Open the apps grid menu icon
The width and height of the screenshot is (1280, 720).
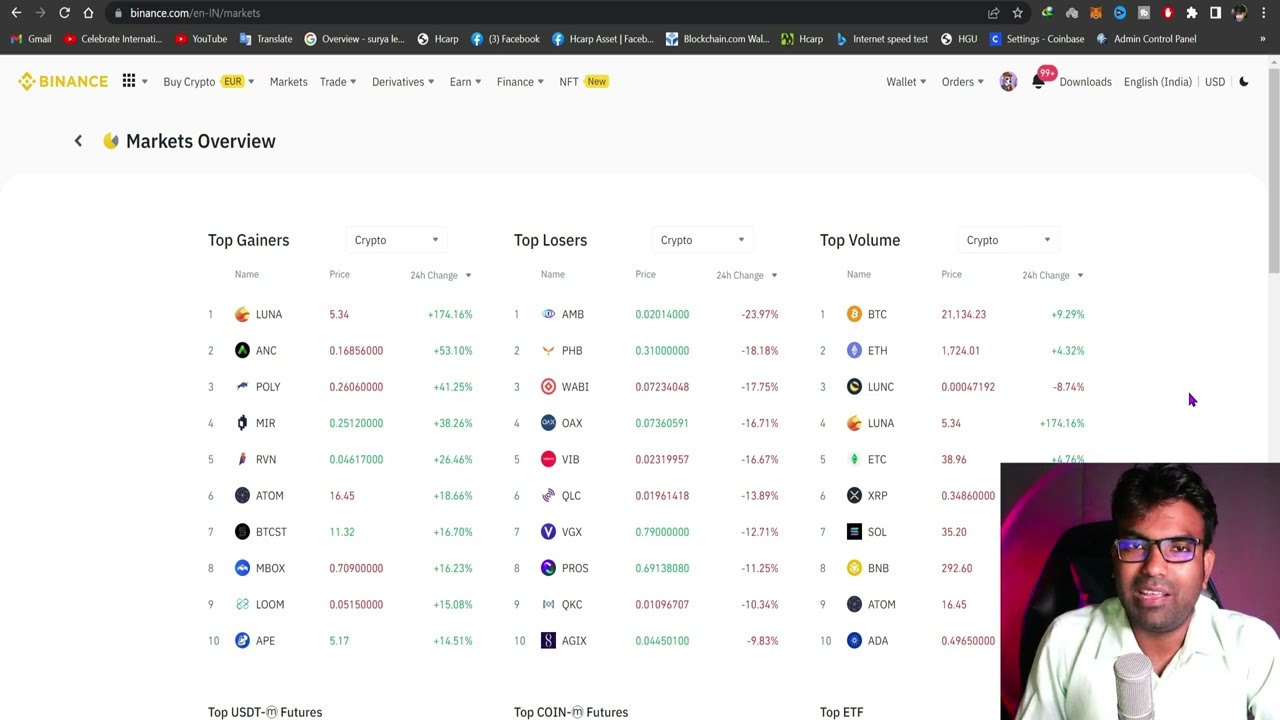coord(129,81)
